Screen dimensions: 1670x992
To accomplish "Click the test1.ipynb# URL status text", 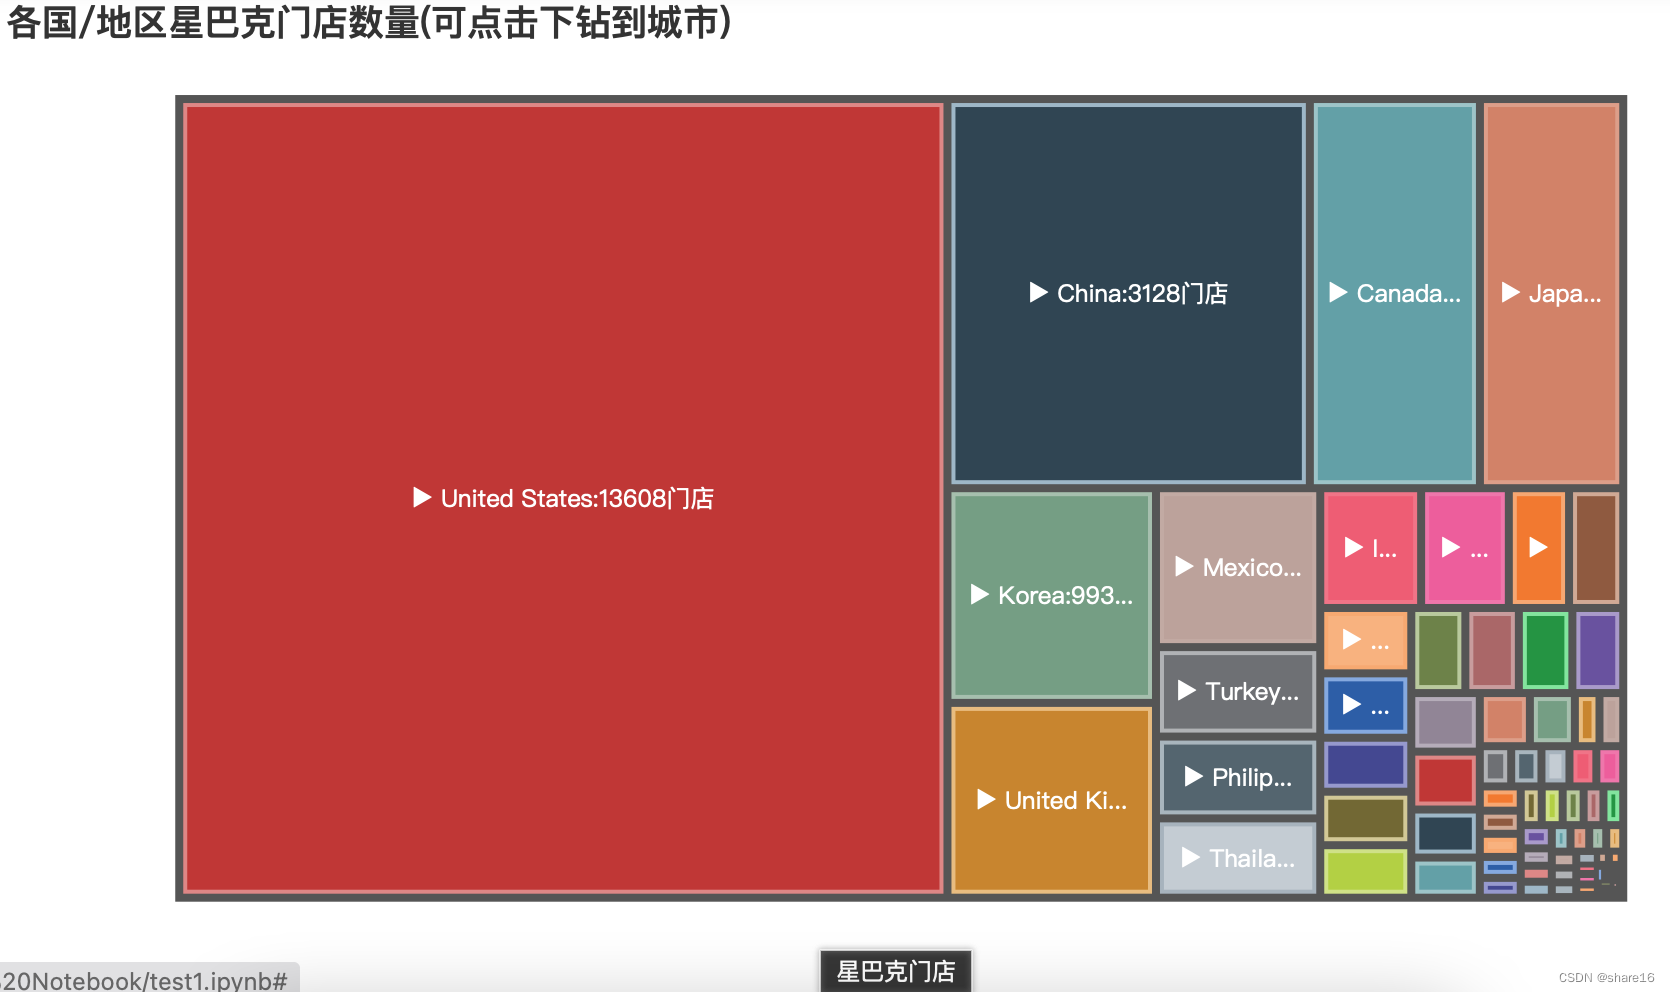I will click(145, 980).
